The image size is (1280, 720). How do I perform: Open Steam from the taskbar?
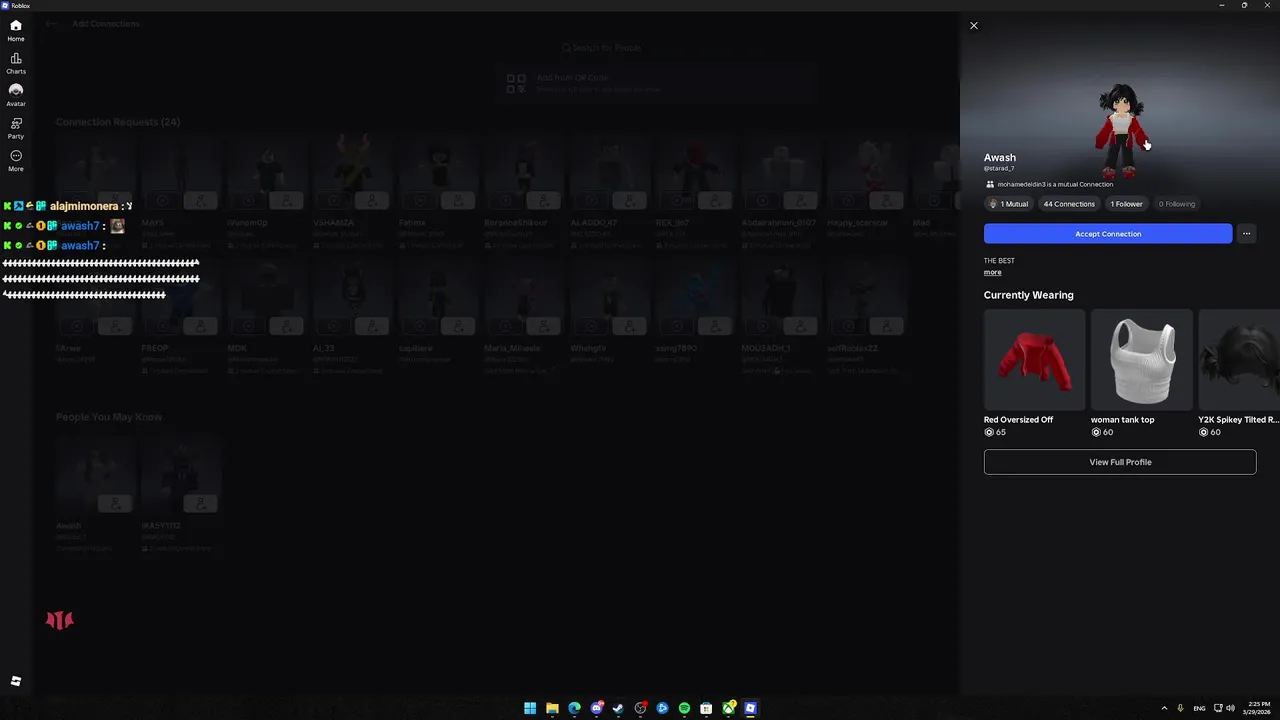[x=618, y=708]
